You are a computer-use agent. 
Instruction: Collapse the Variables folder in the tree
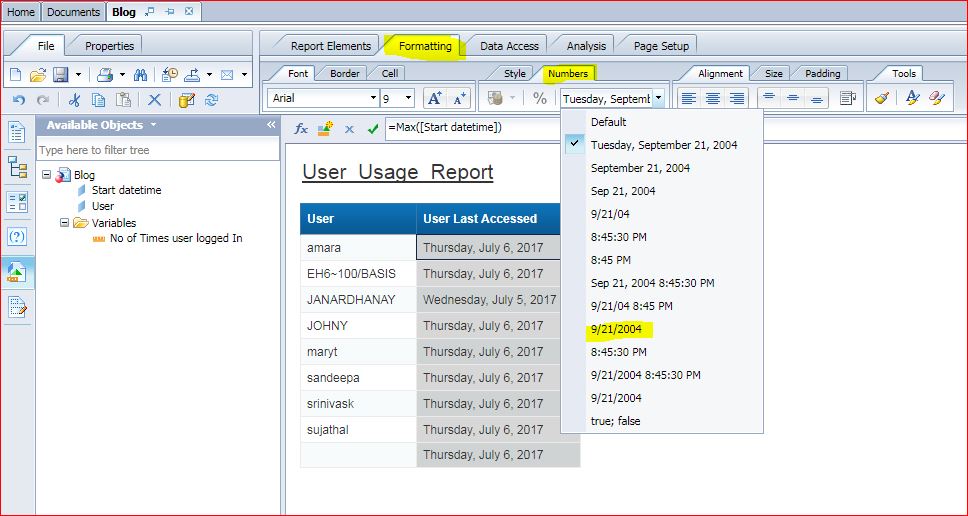tap(64, 222)
